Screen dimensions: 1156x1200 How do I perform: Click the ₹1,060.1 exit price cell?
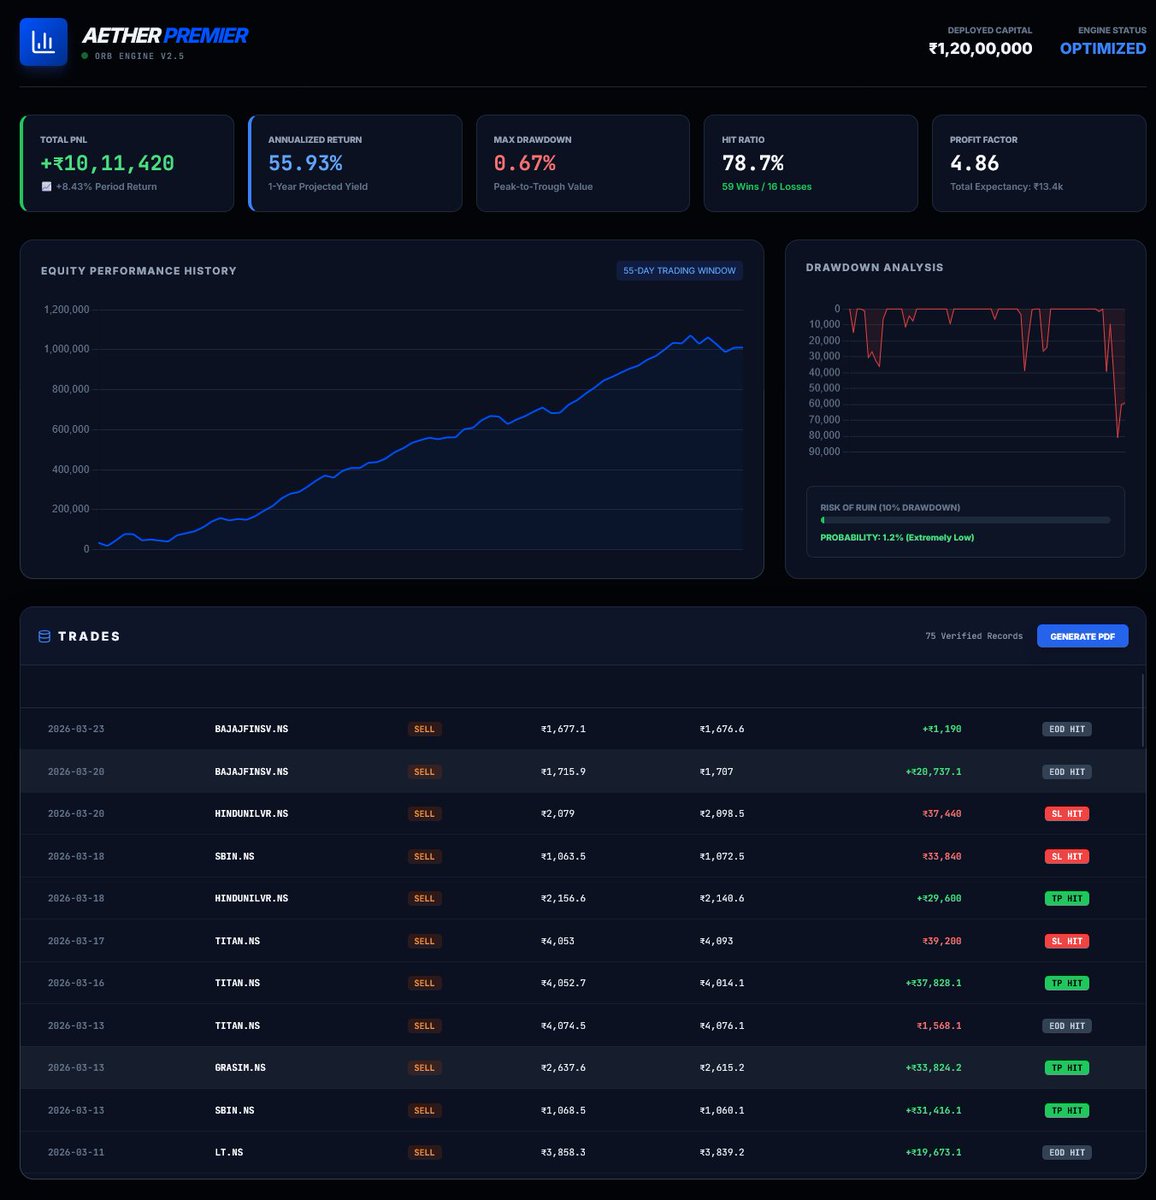[x=722, y=1111]
